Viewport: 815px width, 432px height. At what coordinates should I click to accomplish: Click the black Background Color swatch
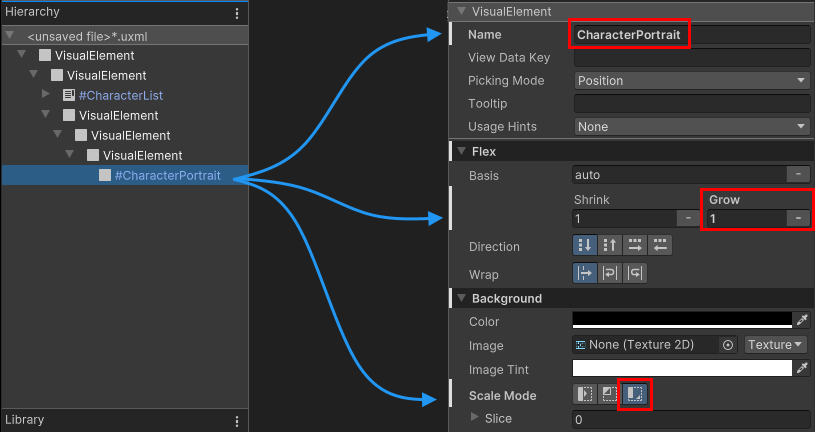pos(681,320)
